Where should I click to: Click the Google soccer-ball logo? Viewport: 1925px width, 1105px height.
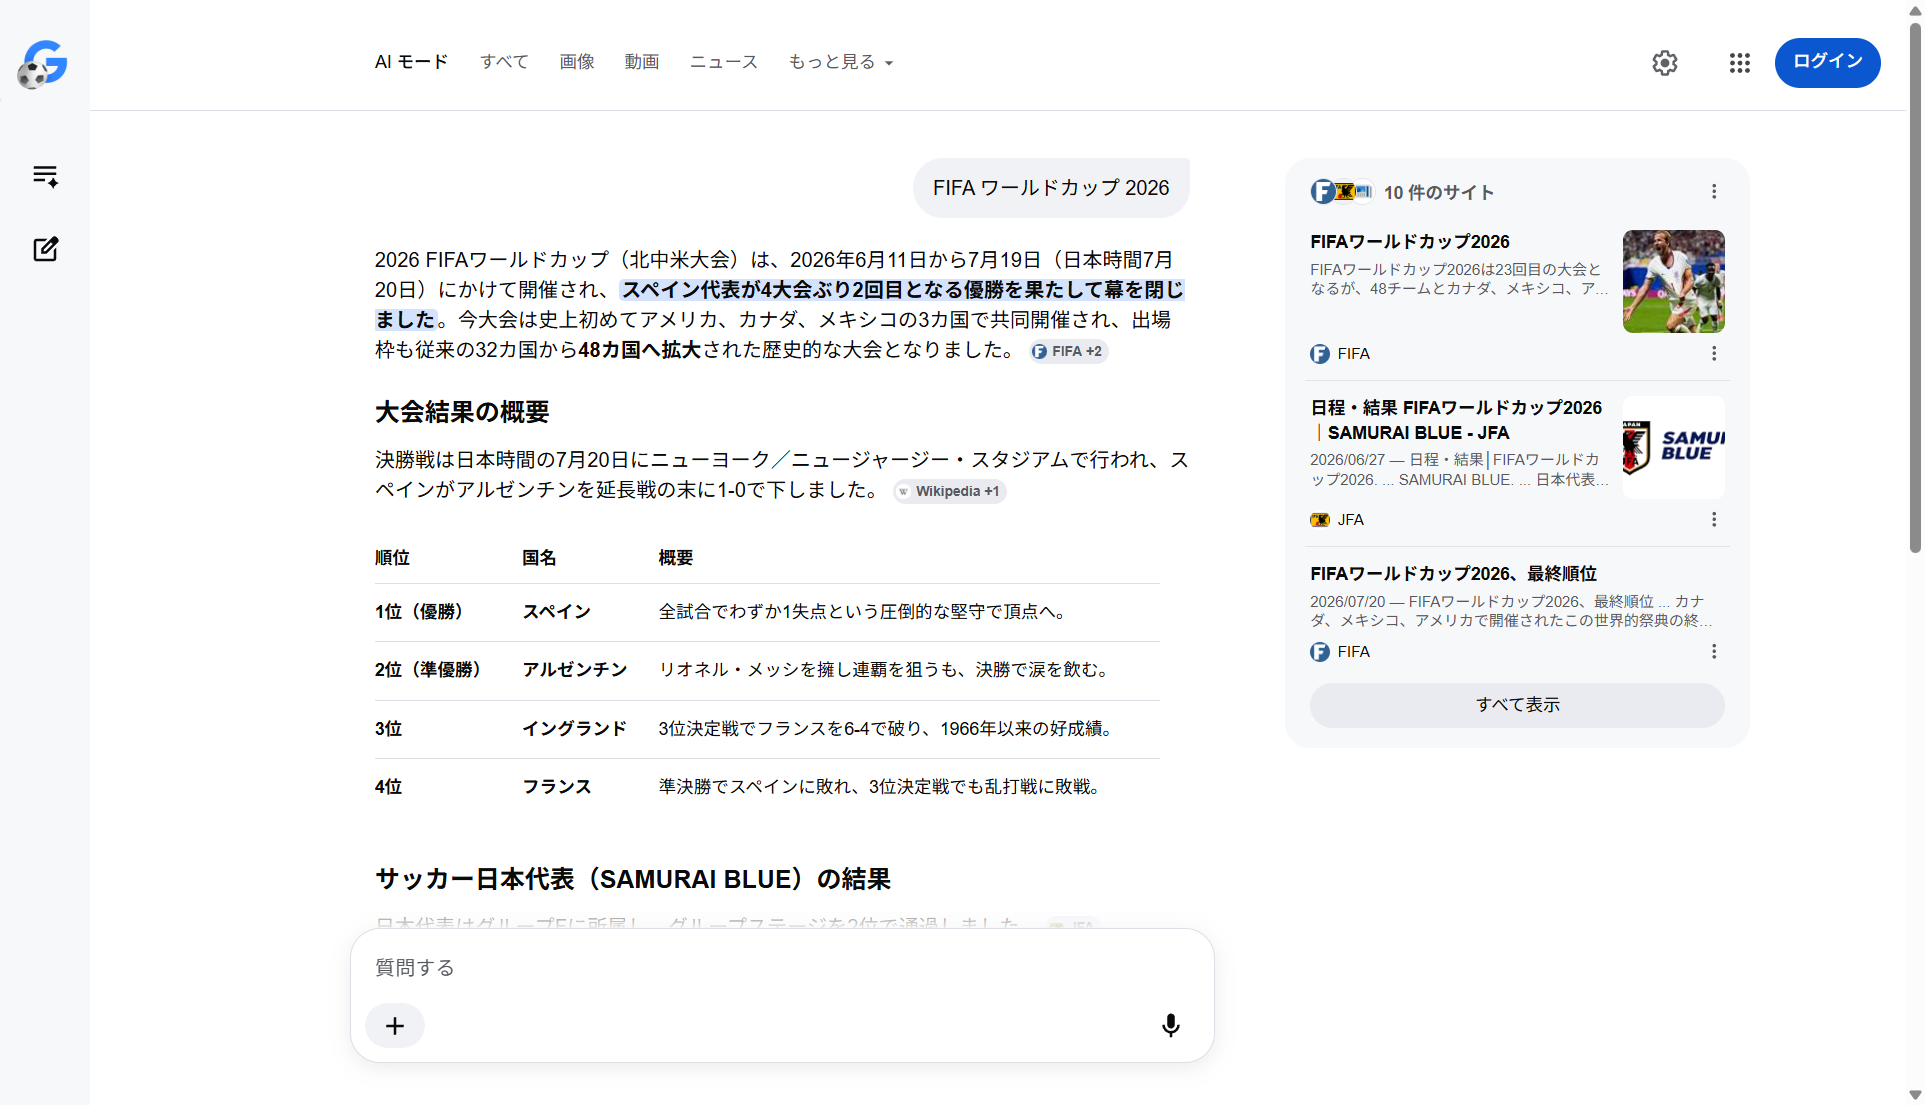pos(43,64)
